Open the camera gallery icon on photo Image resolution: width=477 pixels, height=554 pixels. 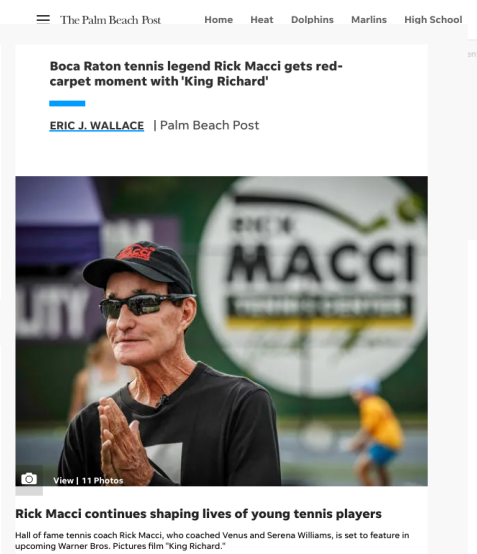tap(29, 479)
